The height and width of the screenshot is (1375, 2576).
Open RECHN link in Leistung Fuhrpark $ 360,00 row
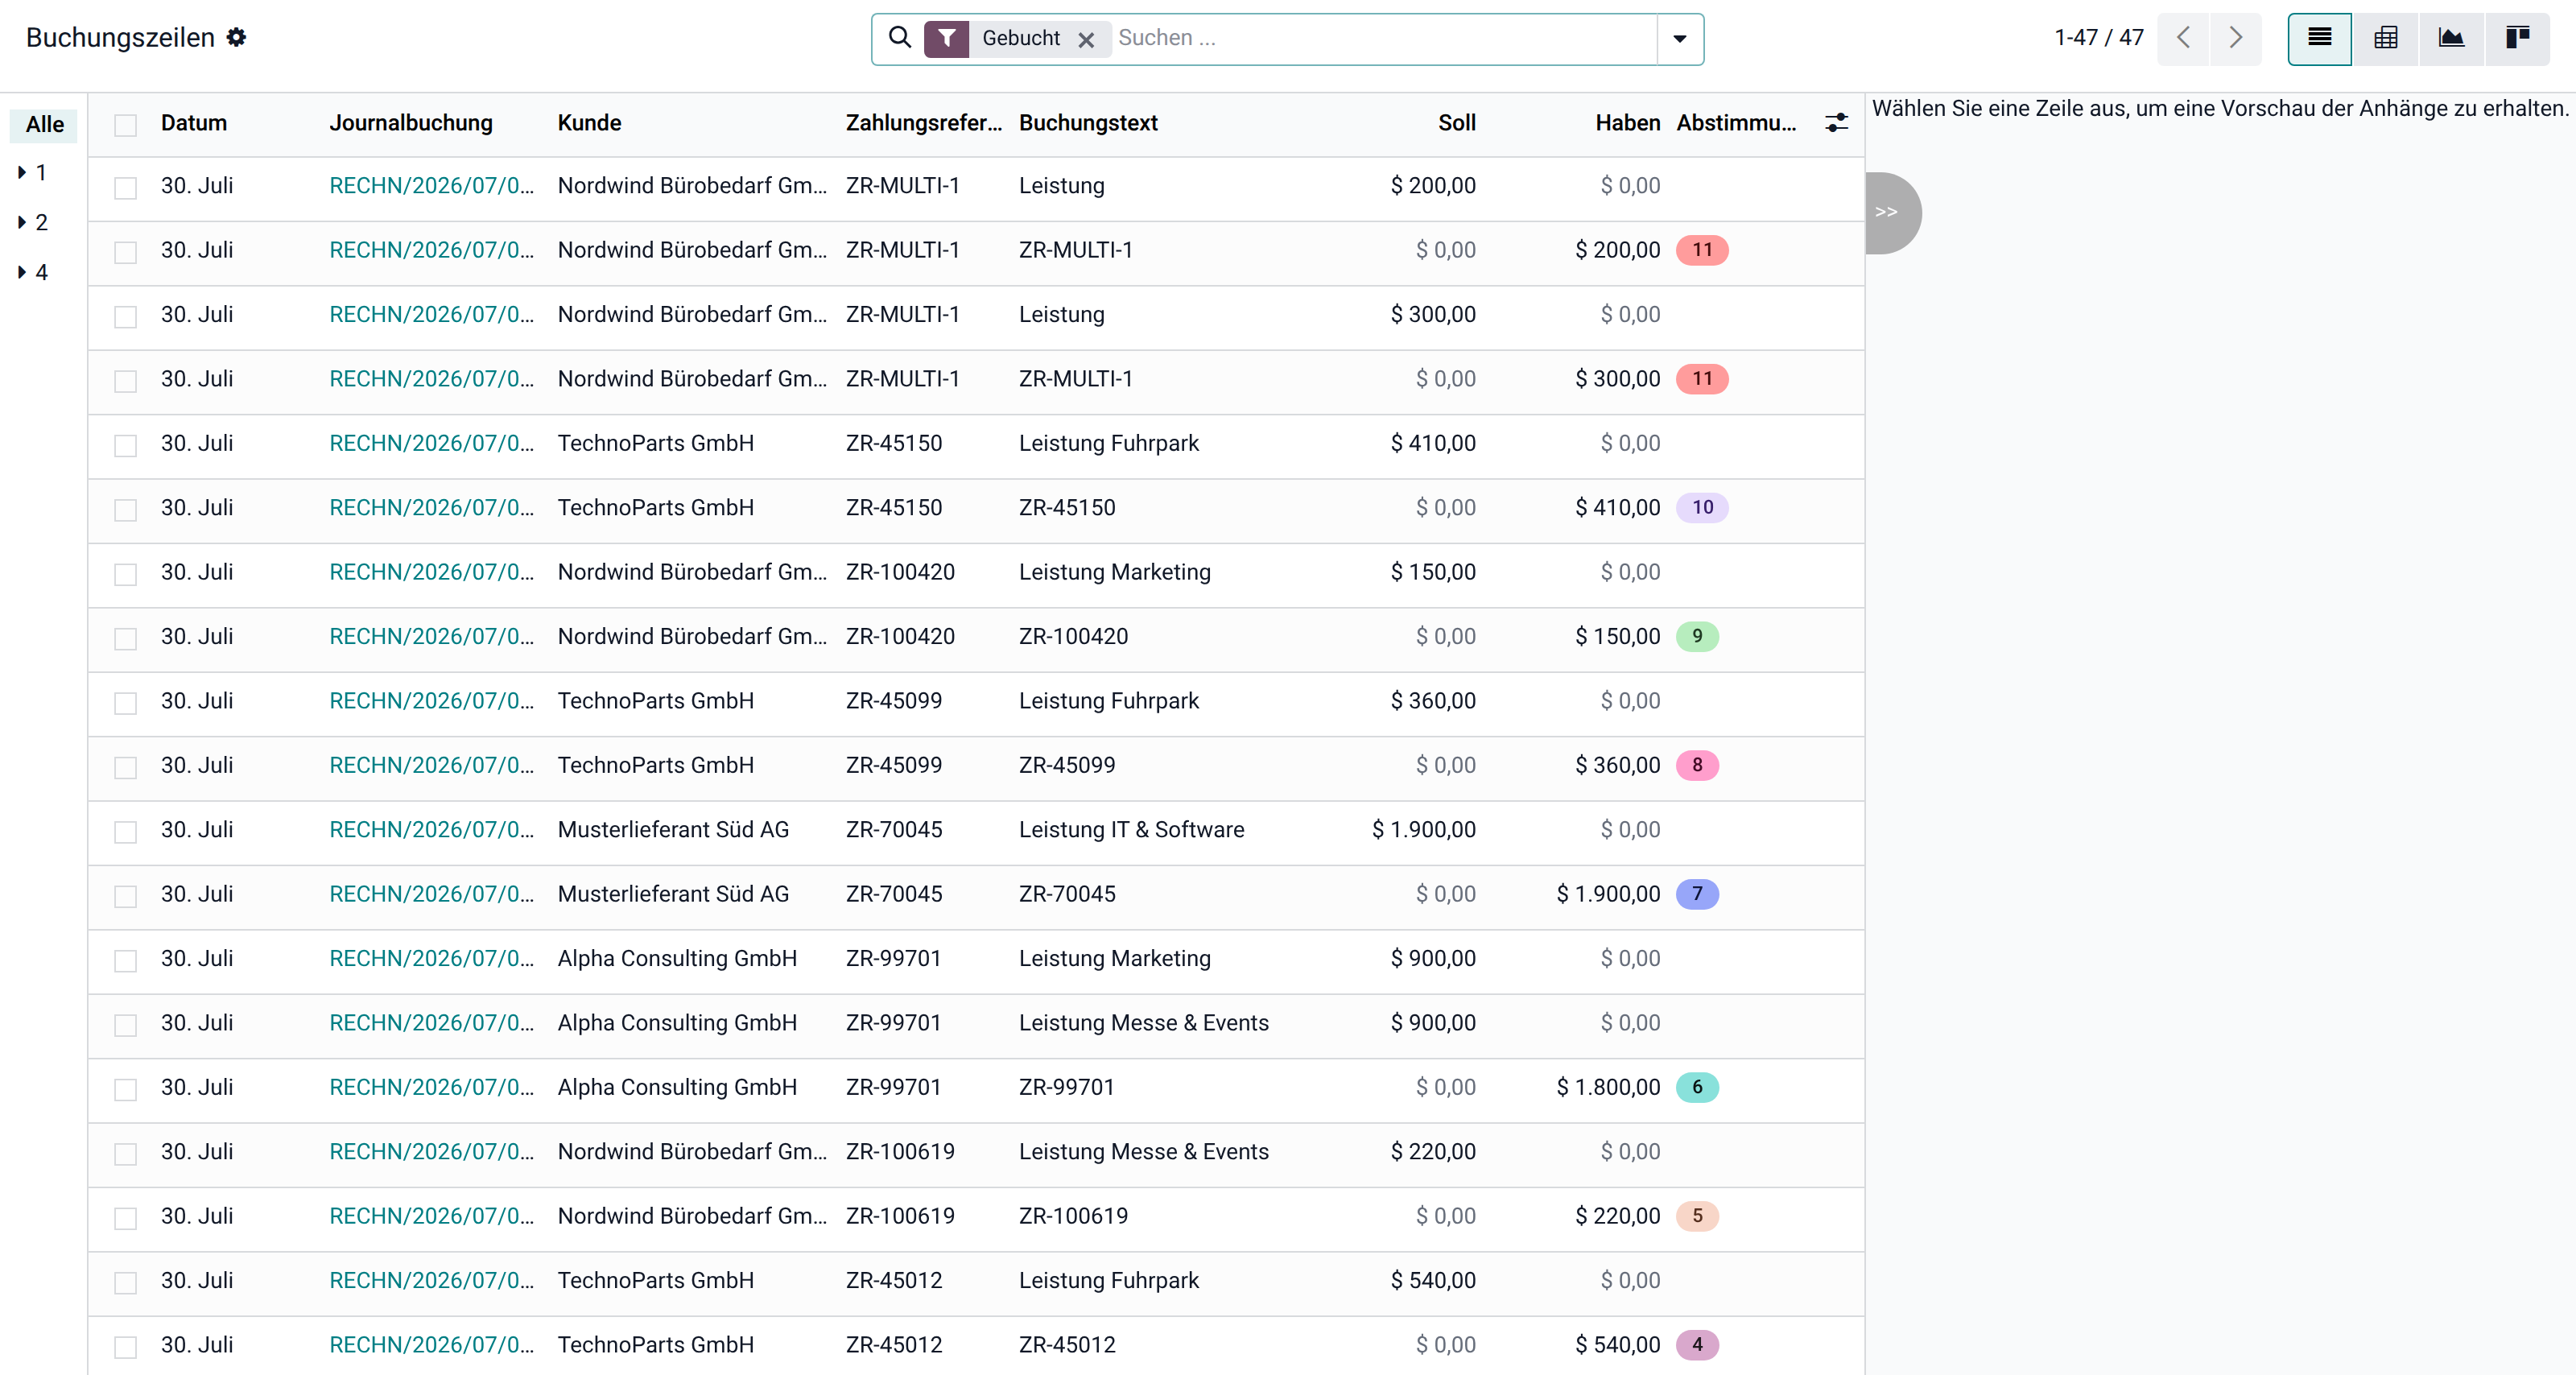pos(432,701)
